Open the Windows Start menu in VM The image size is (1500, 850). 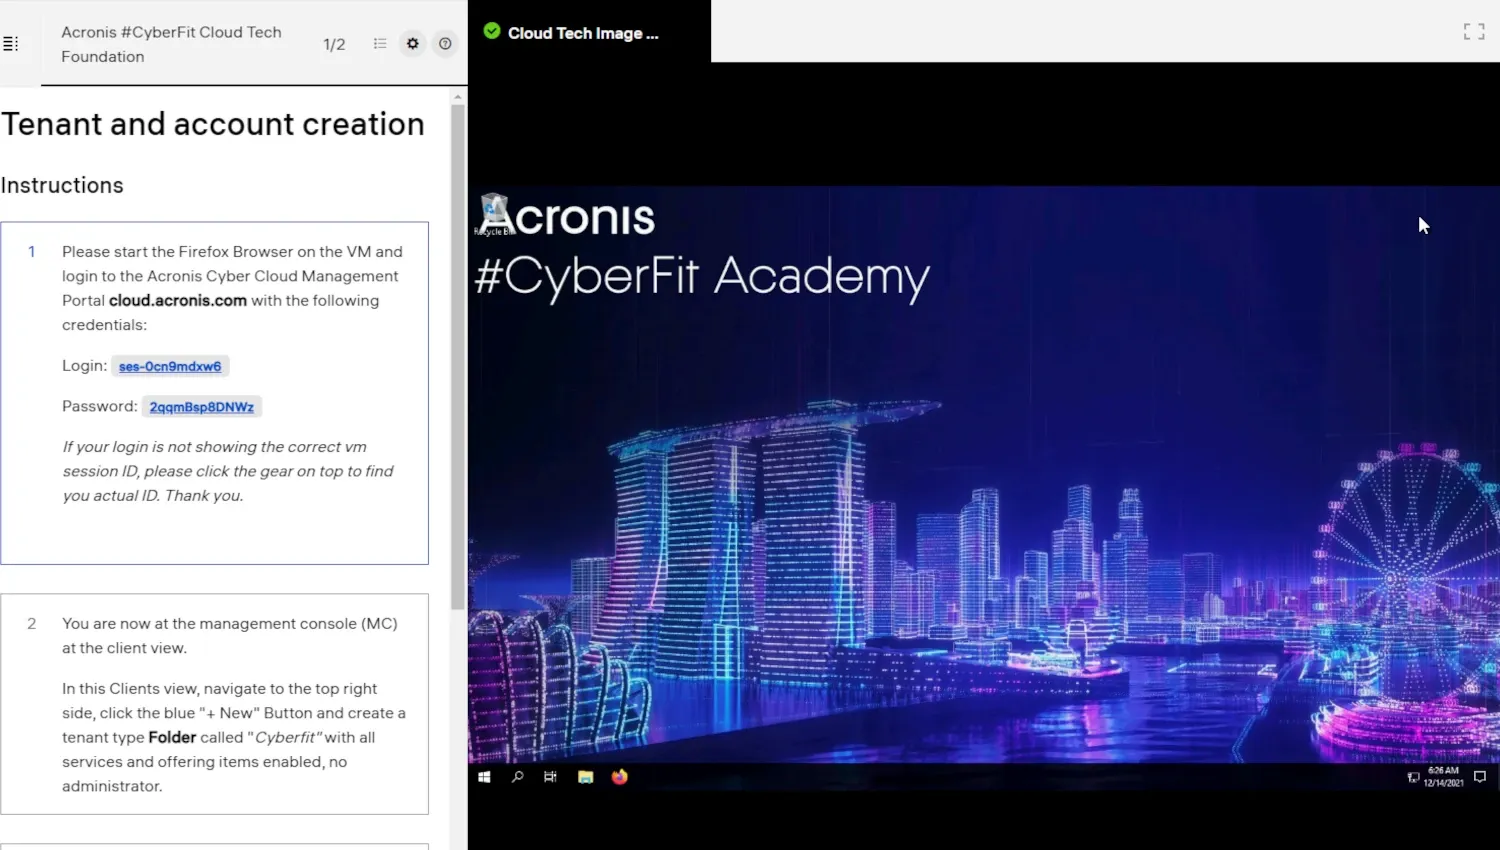484,777
